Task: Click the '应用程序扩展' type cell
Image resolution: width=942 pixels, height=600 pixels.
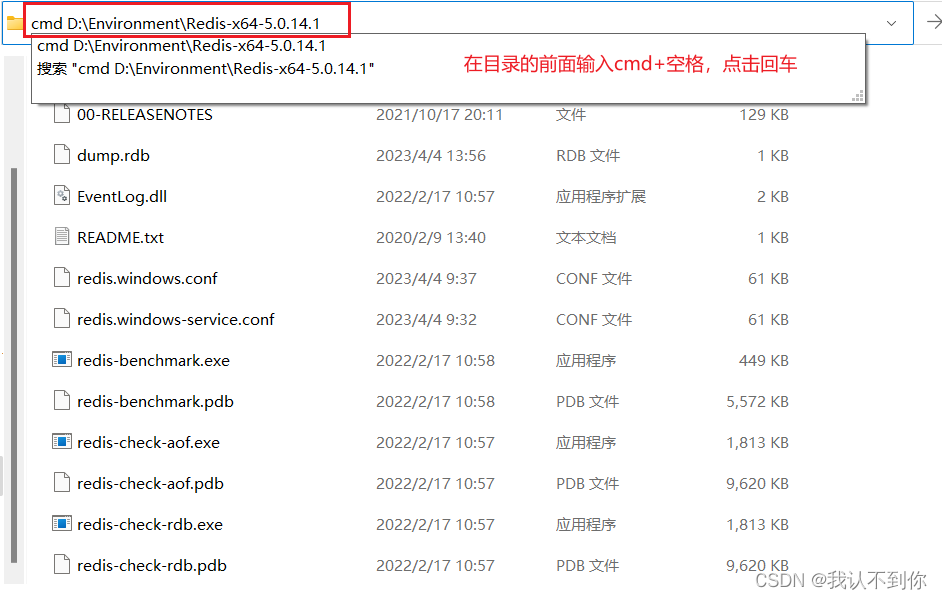Action: [x=601, y=196]
